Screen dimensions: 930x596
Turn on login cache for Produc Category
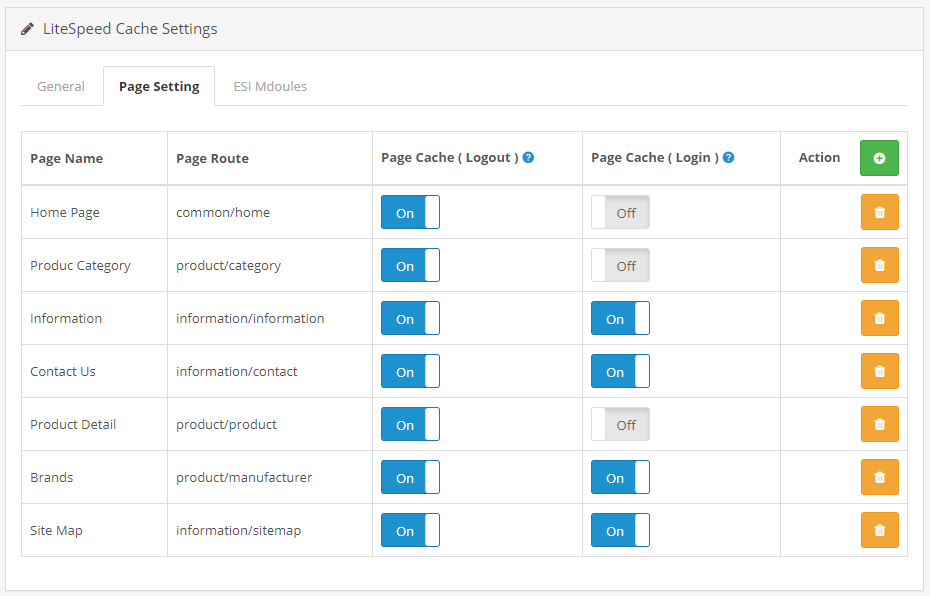pyautogui.click(x=620, y=265)
